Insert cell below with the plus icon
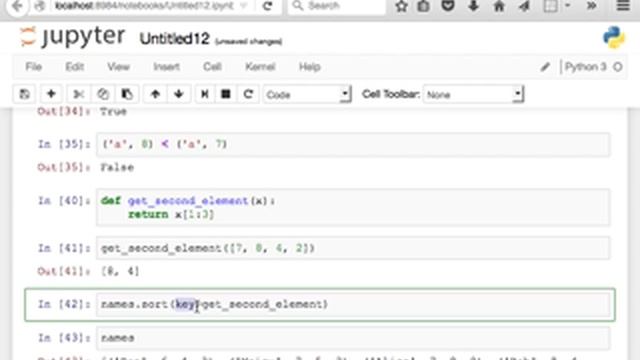Image resolution: width=640 pixels, height=360 pixels. [51, 94]
